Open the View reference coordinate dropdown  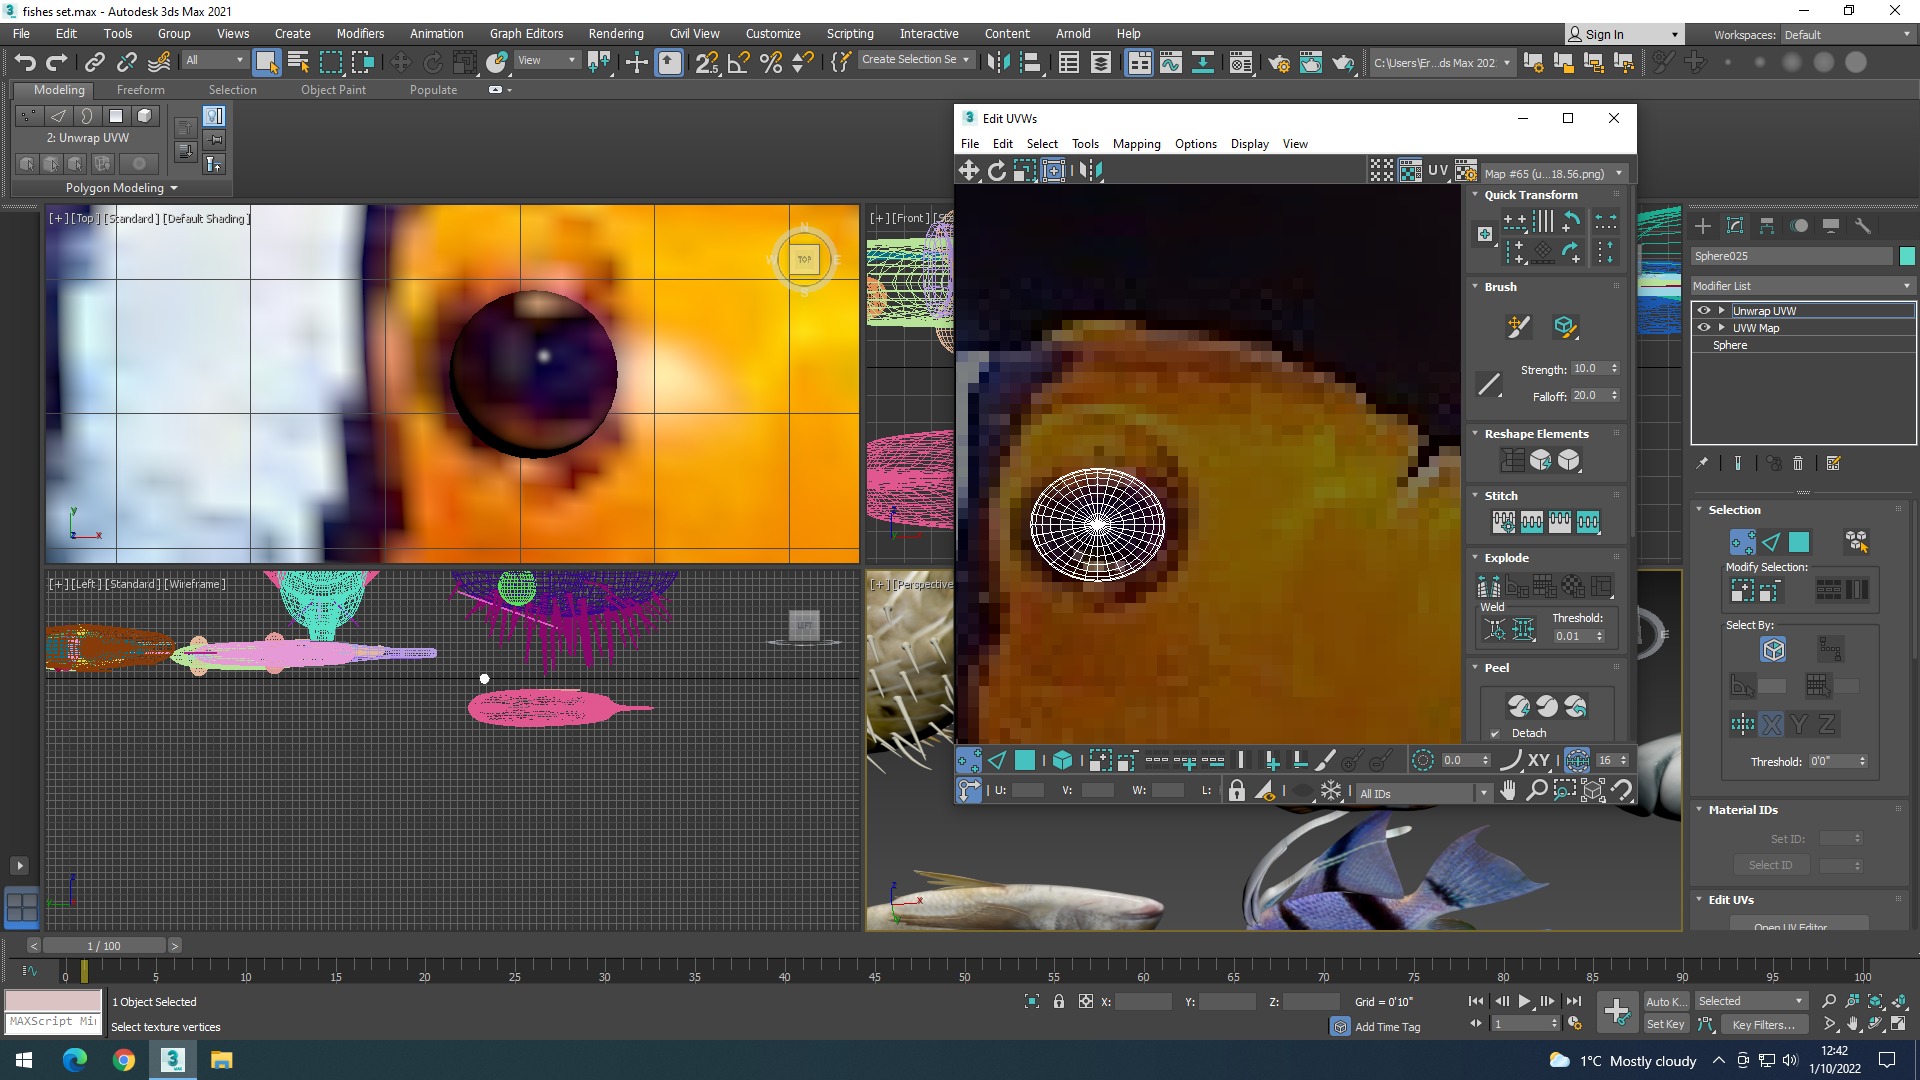tap(546, 61)
